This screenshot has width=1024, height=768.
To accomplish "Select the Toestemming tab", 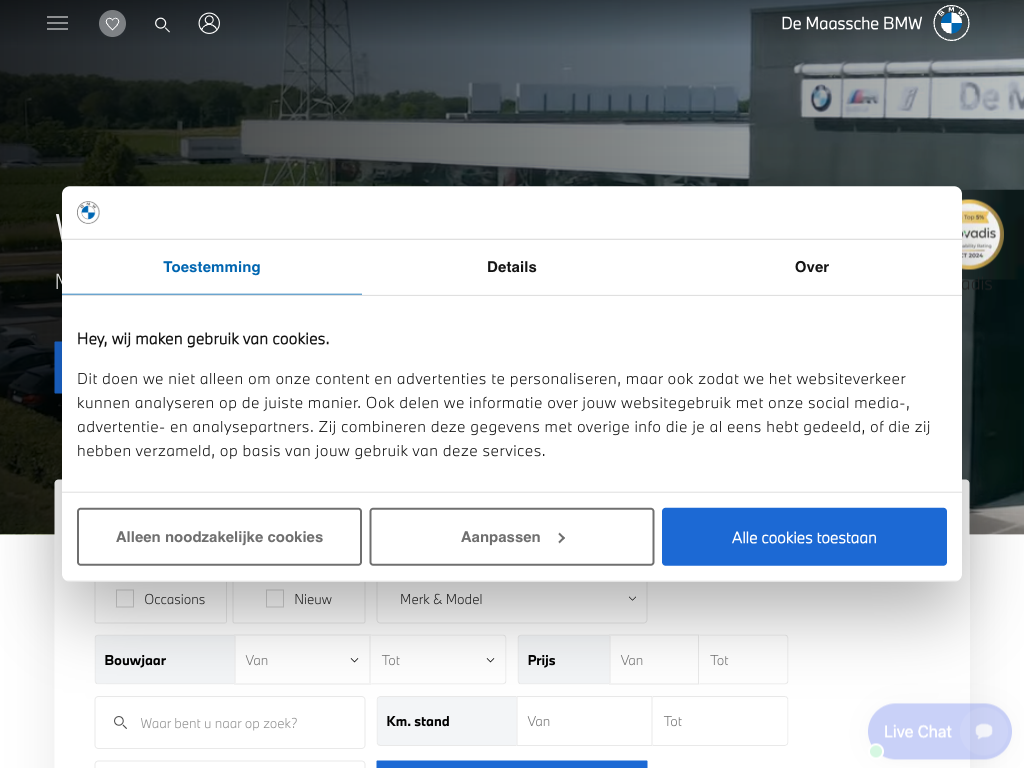I will (212, 267).
